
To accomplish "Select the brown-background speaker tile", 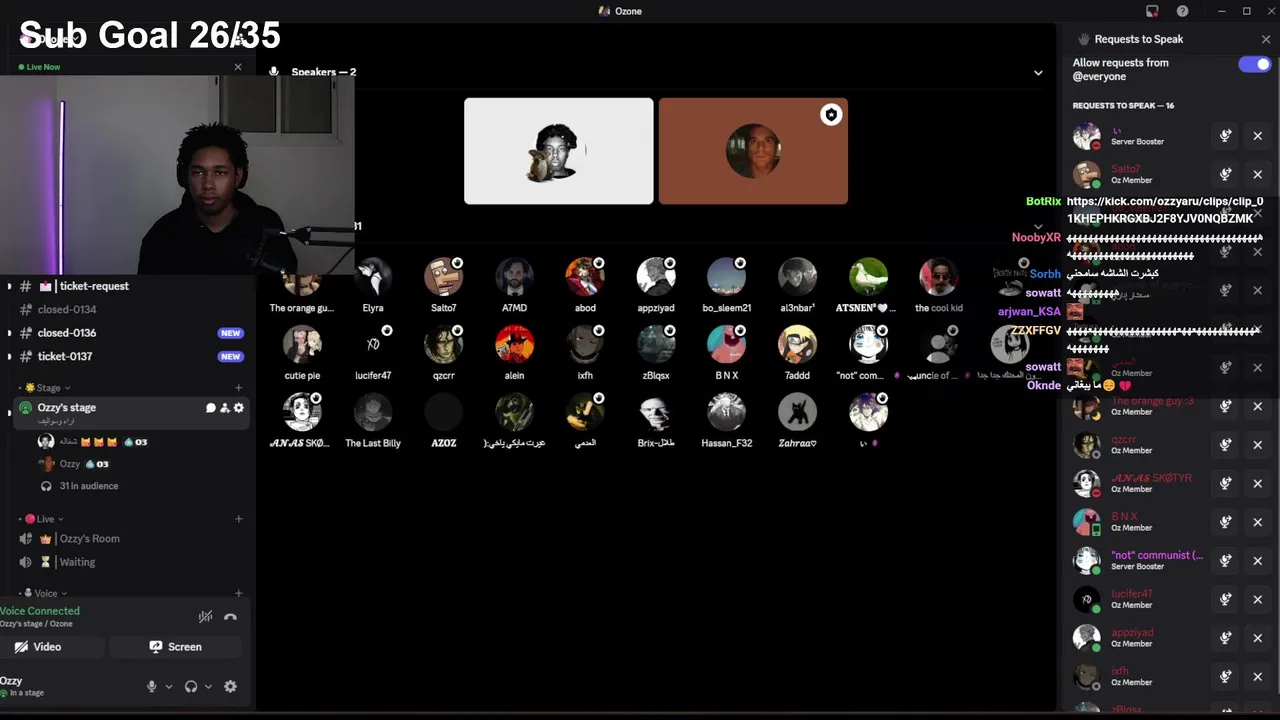I will click(x=753, y=151).
